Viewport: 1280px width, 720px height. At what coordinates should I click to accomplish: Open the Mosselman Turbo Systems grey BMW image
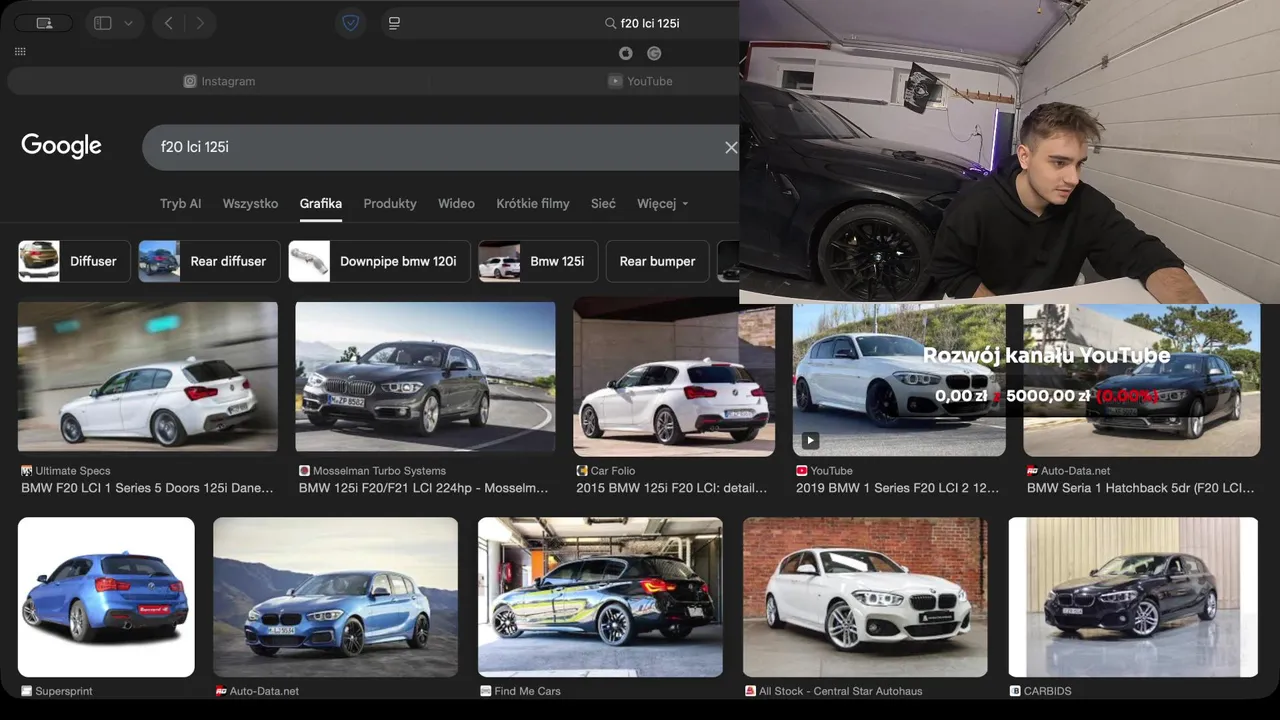click(425, 377)
